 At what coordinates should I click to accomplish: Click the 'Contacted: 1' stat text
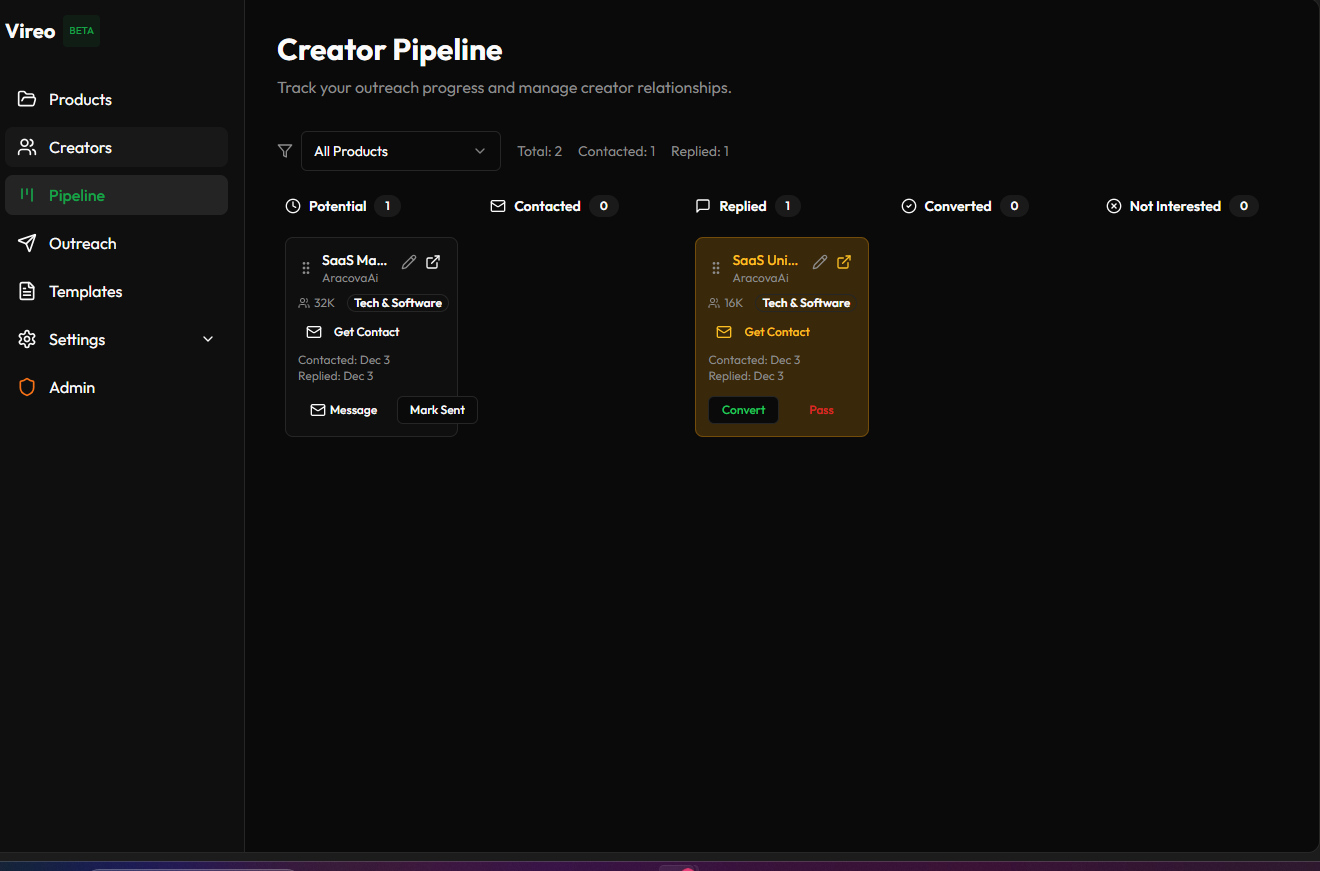coord(617,151)
